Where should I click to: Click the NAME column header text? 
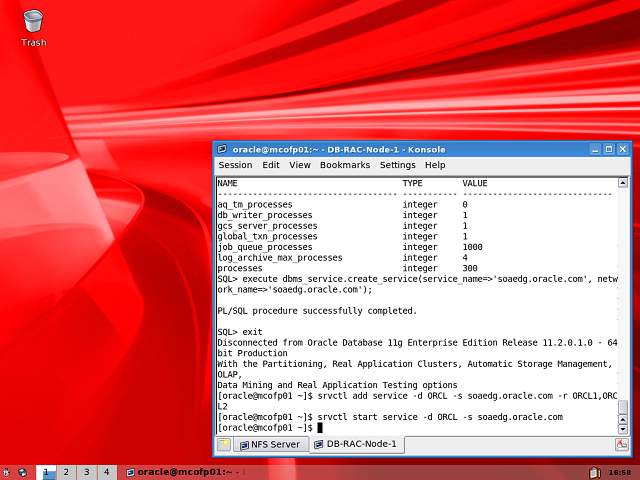(x=227, y=183)
